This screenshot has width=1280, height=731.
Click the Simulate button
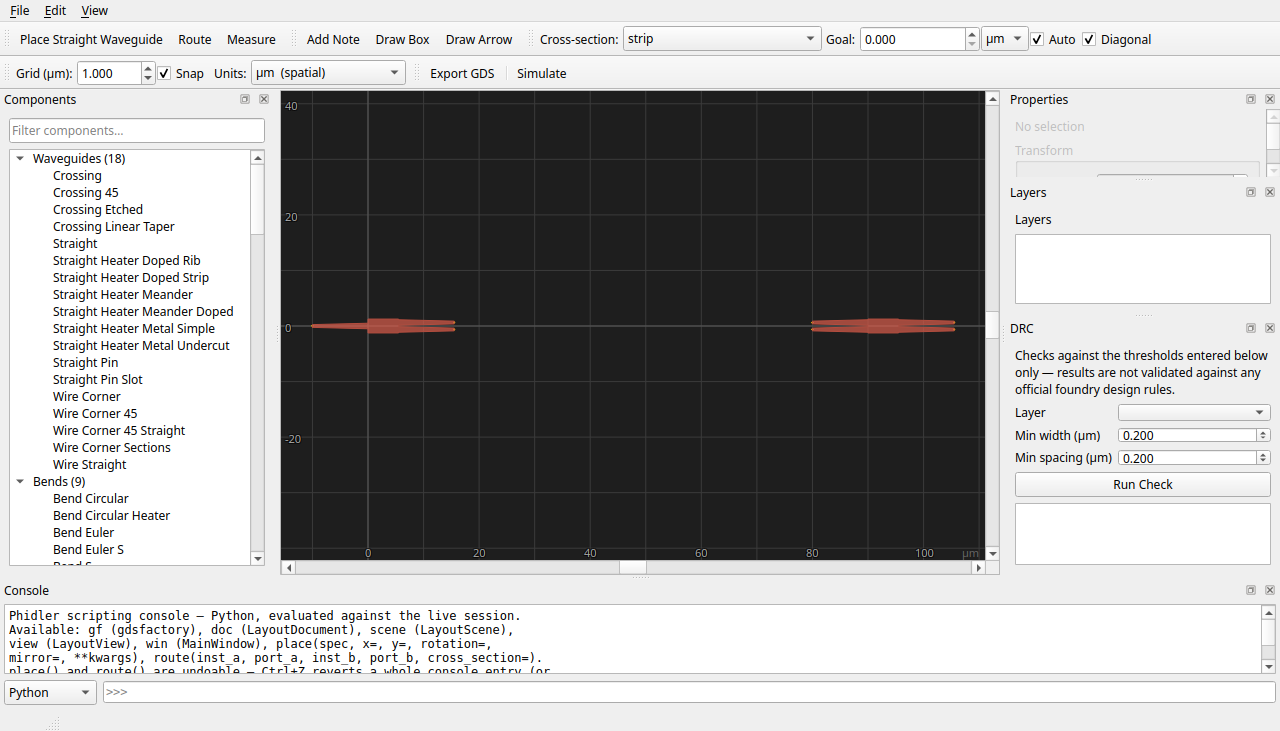[542, 74]
